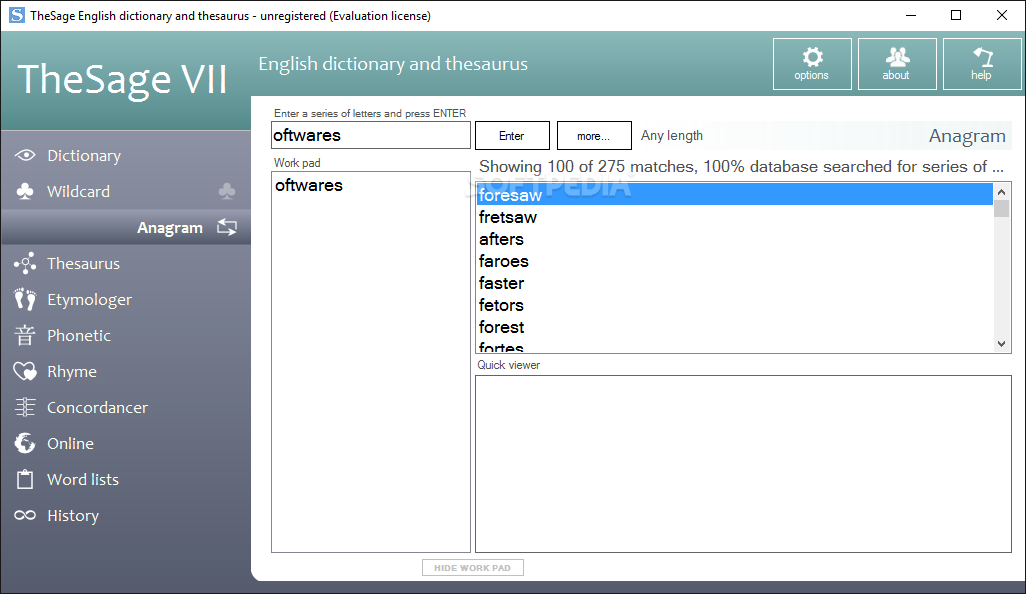
Task: Click the HIDE WORK PAD button
Action: click(472, 568)
